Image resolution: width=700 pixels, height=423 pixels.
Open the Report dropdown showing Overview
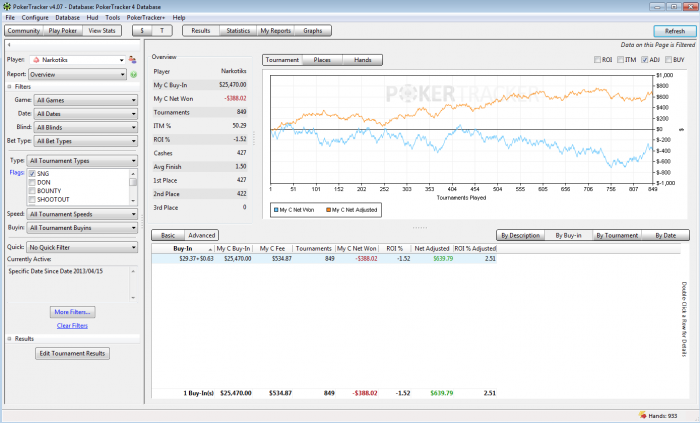[78, 75]
